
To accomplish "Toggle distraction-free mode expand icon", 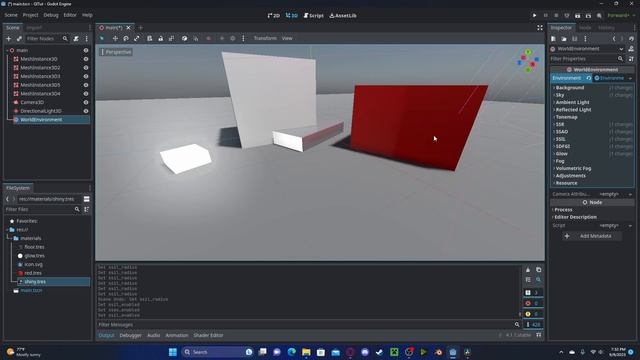I will pyautogui.click(x=540, y=28).
